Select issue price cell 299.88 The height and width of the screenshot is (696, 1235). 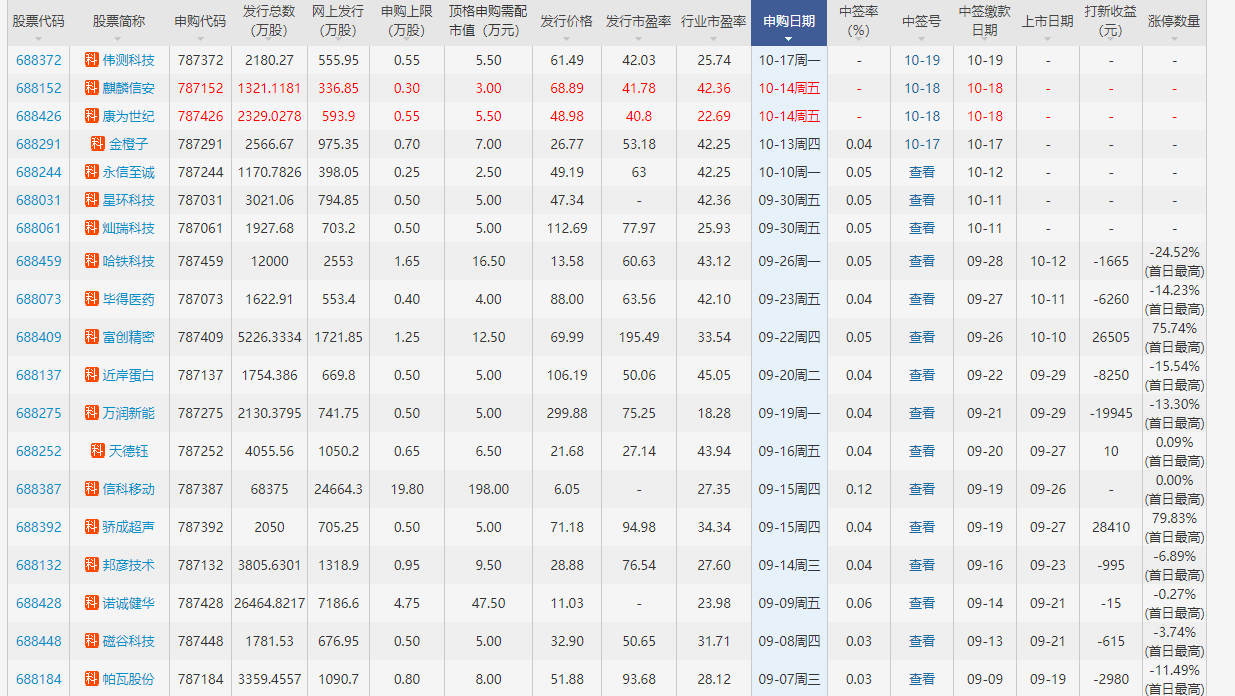[x=566, y=413]
